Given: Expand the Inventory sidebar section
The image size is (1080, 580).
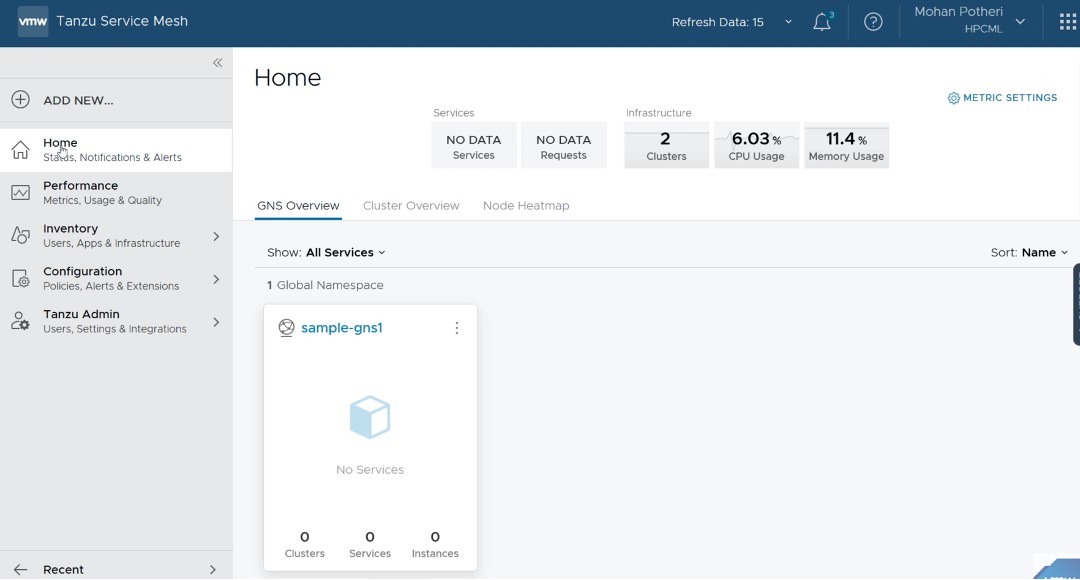Looking at the screenshot, I should click(x=216, y=236).
